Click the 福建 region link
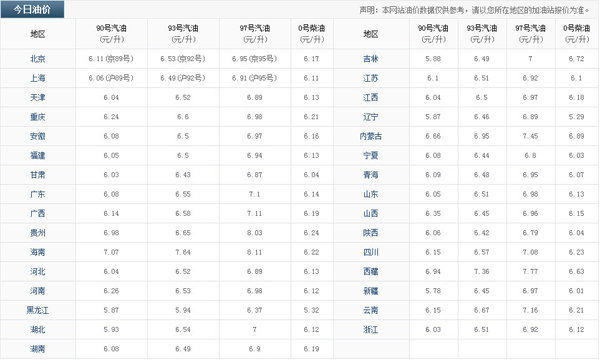 tap(38, 155)
